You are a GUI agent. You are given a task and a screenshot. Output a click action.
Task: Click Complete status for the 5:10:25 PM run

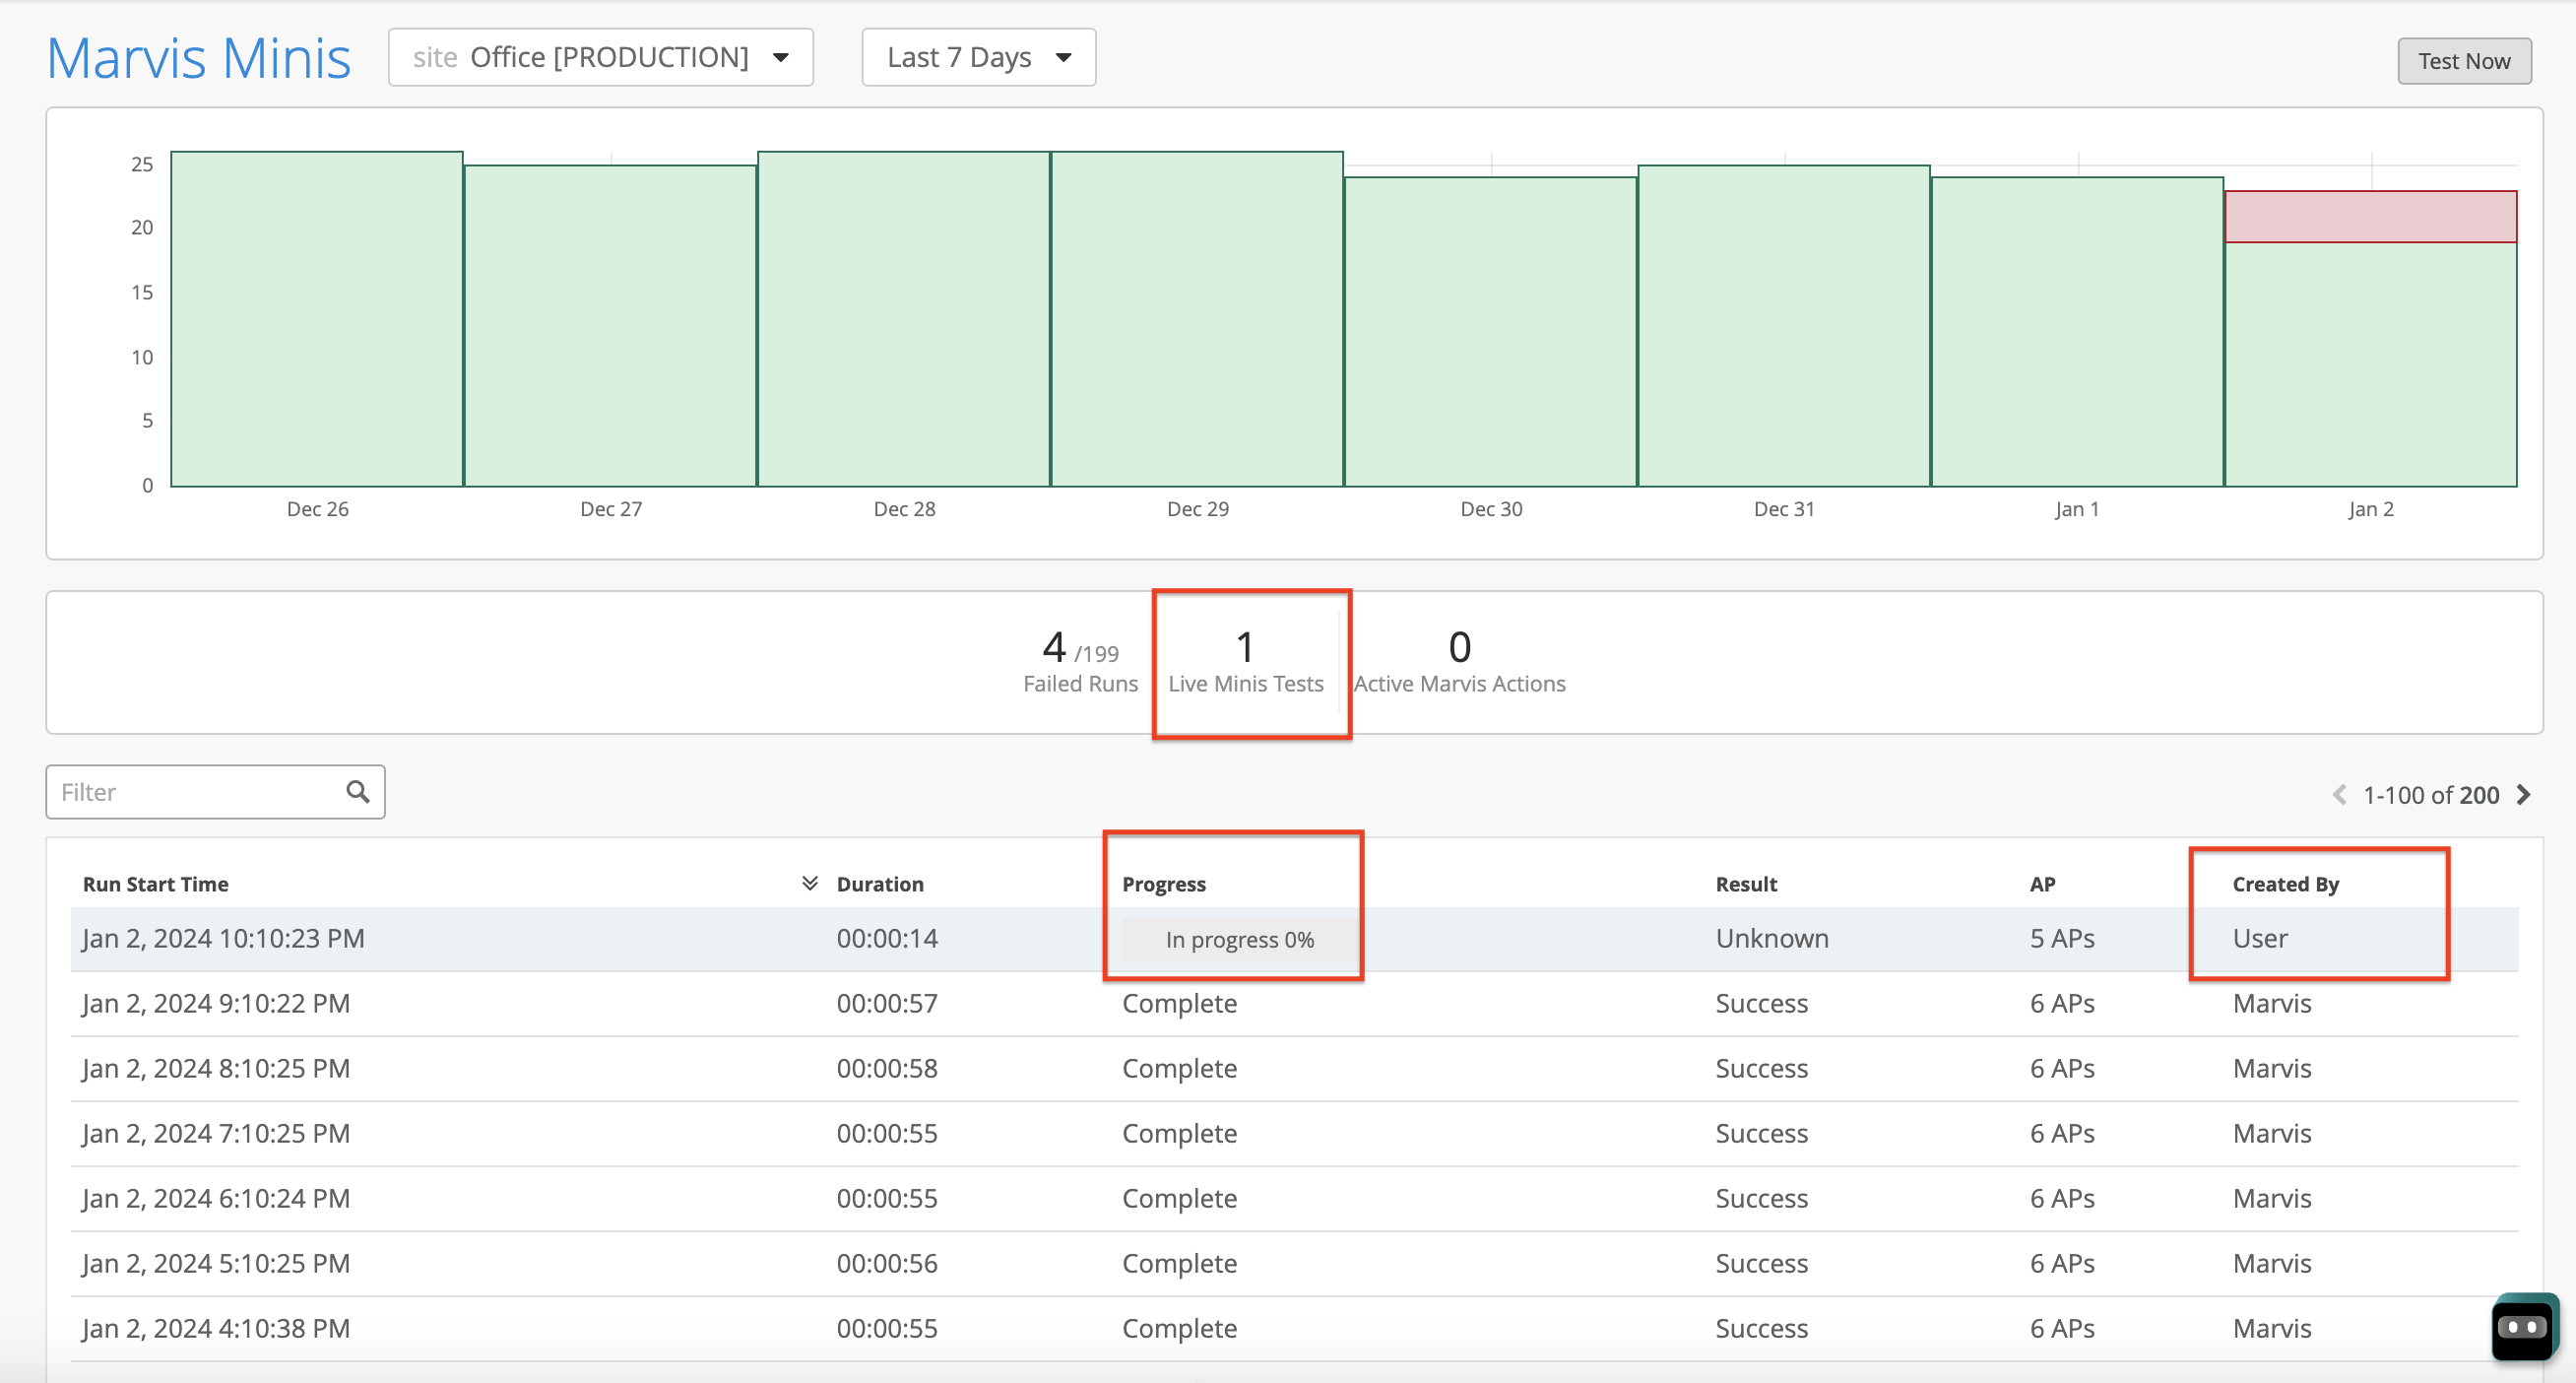[1179, 1263]
